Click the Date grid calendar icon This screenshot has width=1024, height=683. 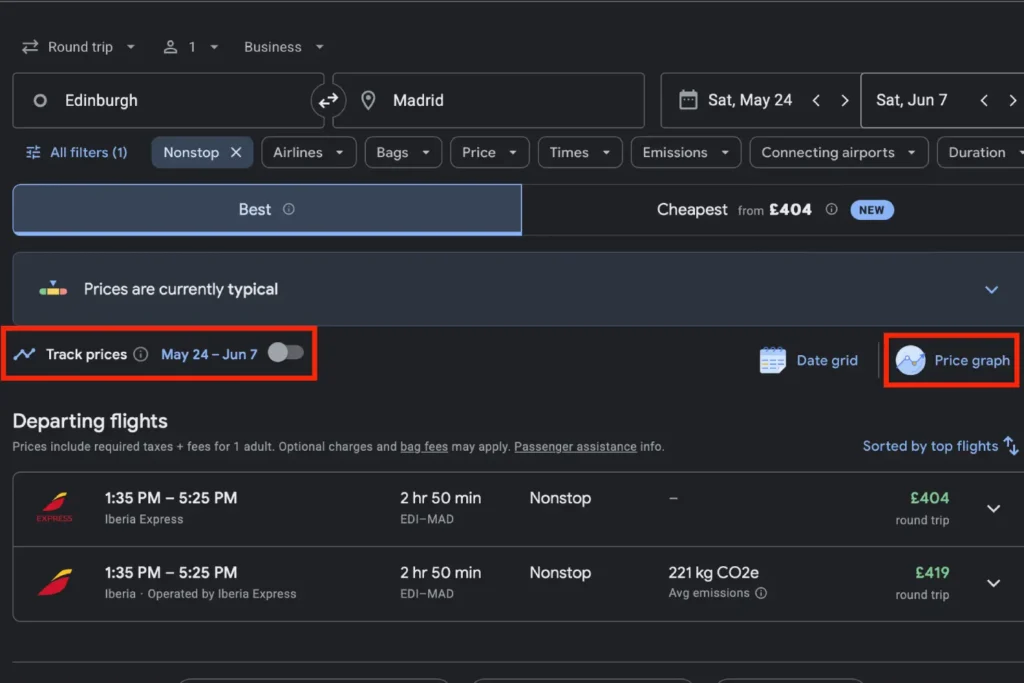pos(773,361)
